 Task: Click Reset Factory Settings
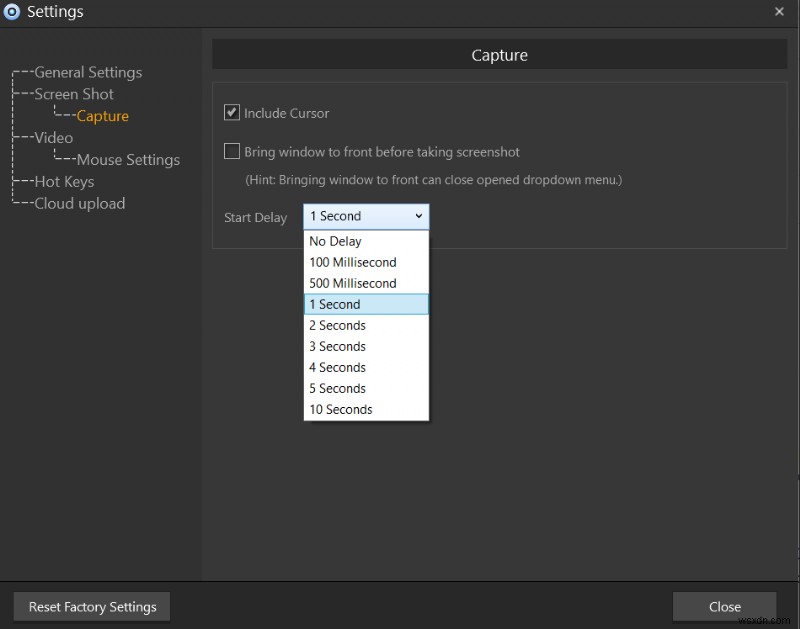(x=91, y=606)
